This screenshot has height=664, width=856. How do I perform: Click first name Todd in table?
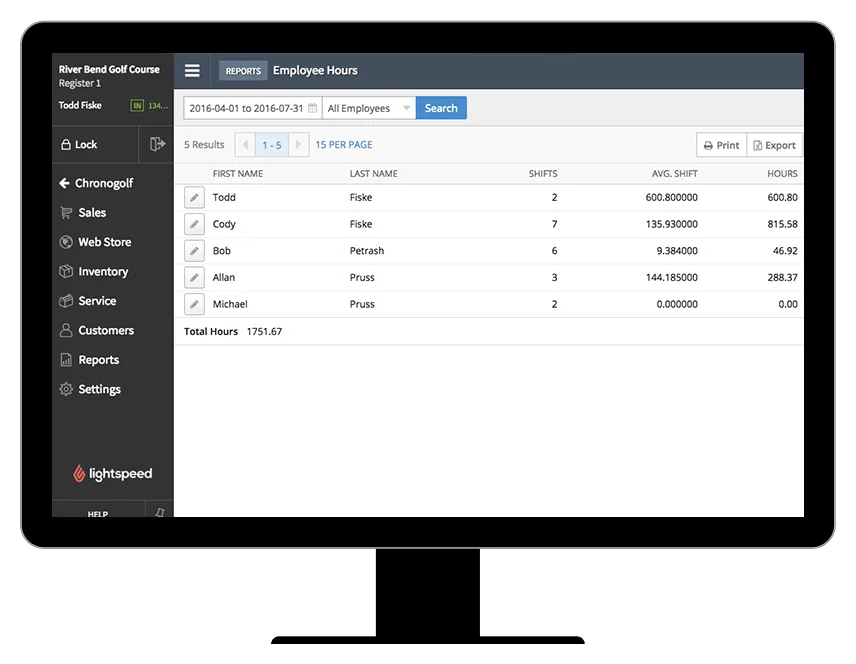224,197
